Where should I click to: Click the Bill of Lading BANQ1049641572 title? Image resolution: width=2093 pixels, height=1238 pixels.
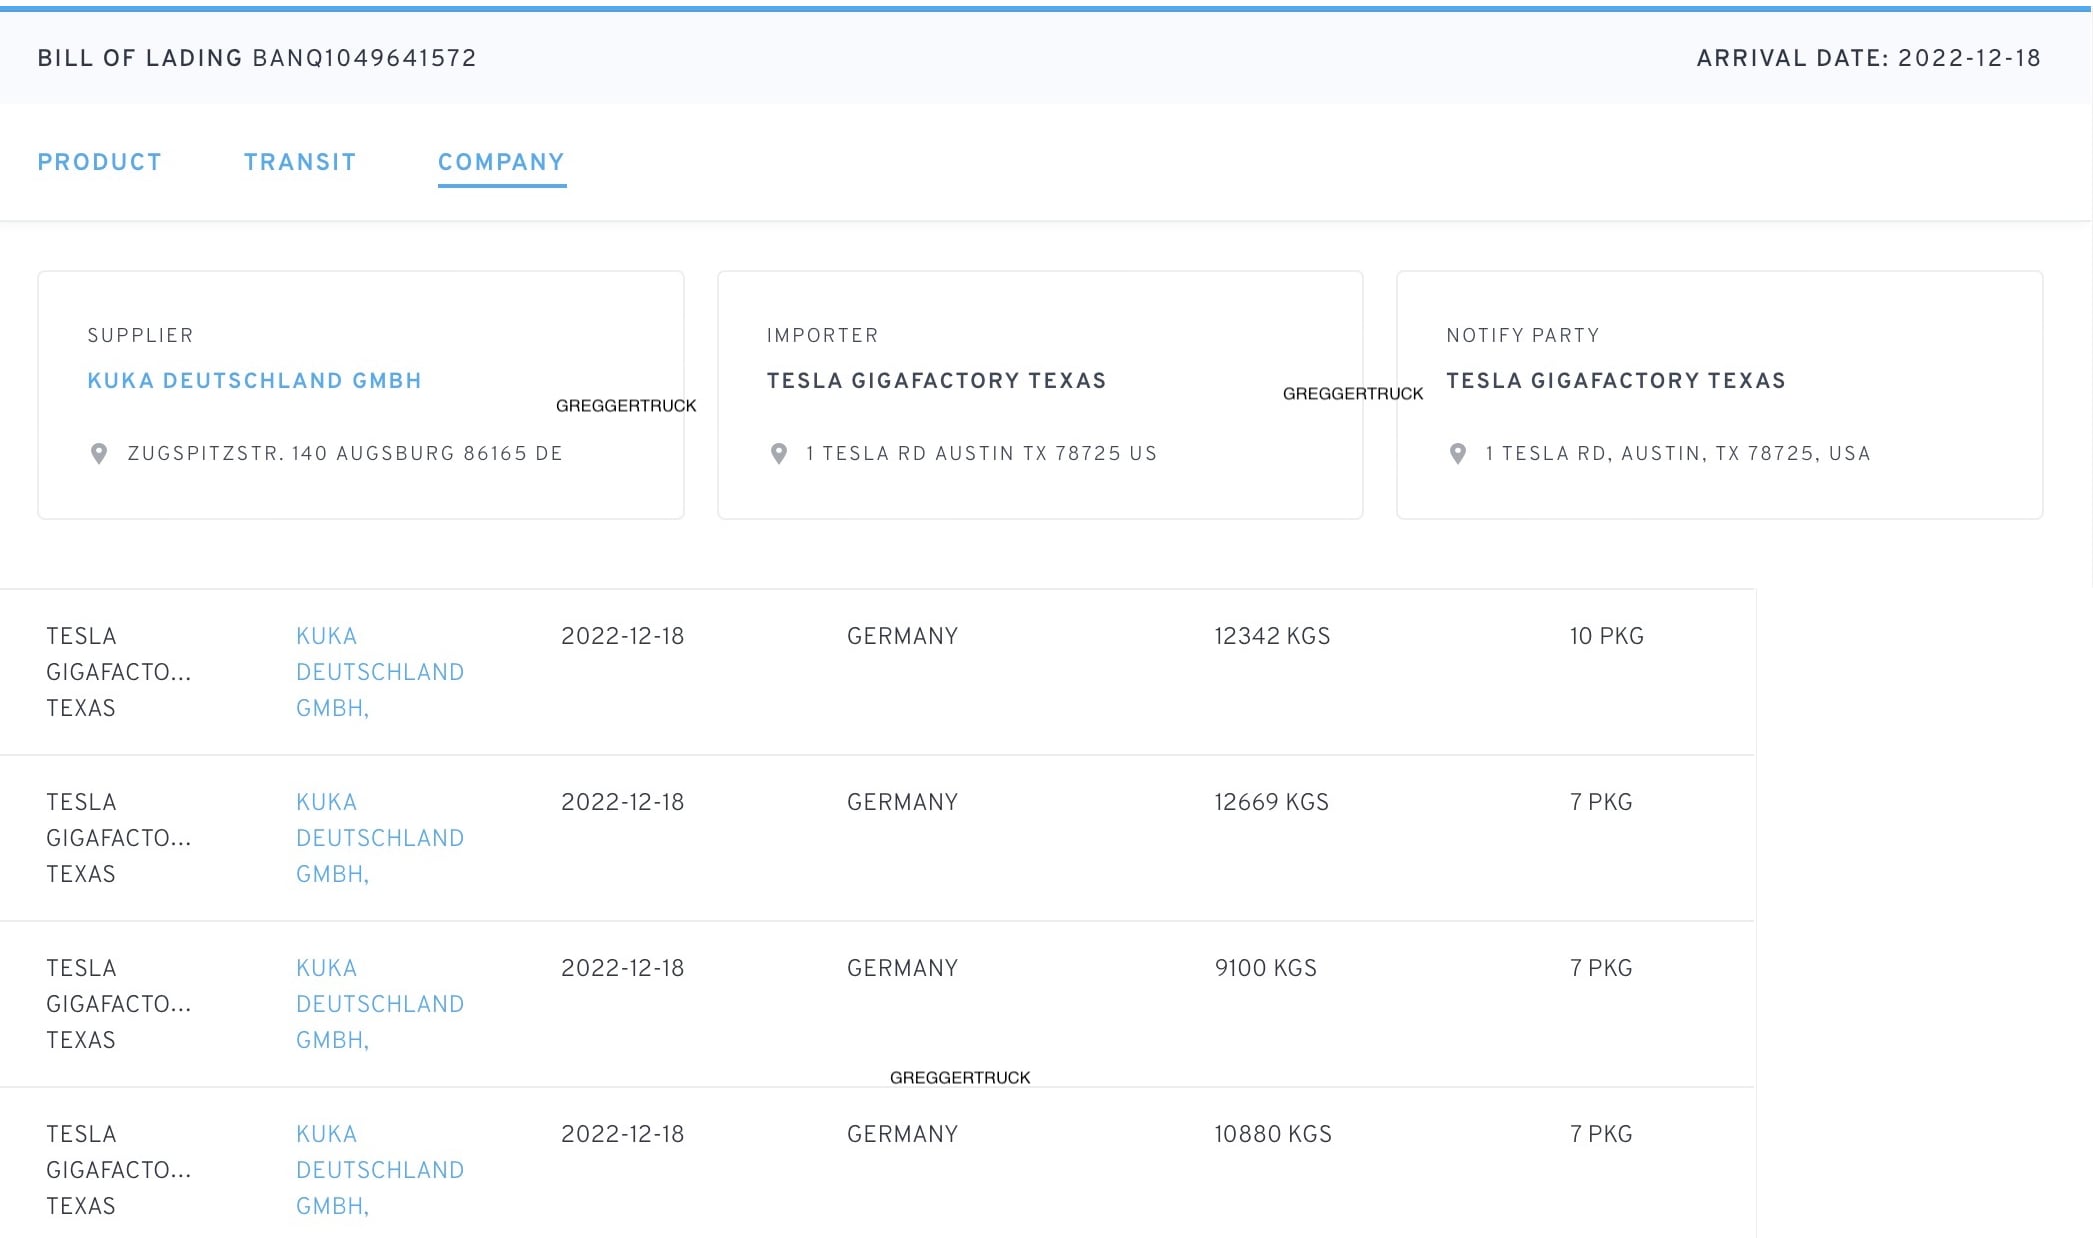click(257, 58)
